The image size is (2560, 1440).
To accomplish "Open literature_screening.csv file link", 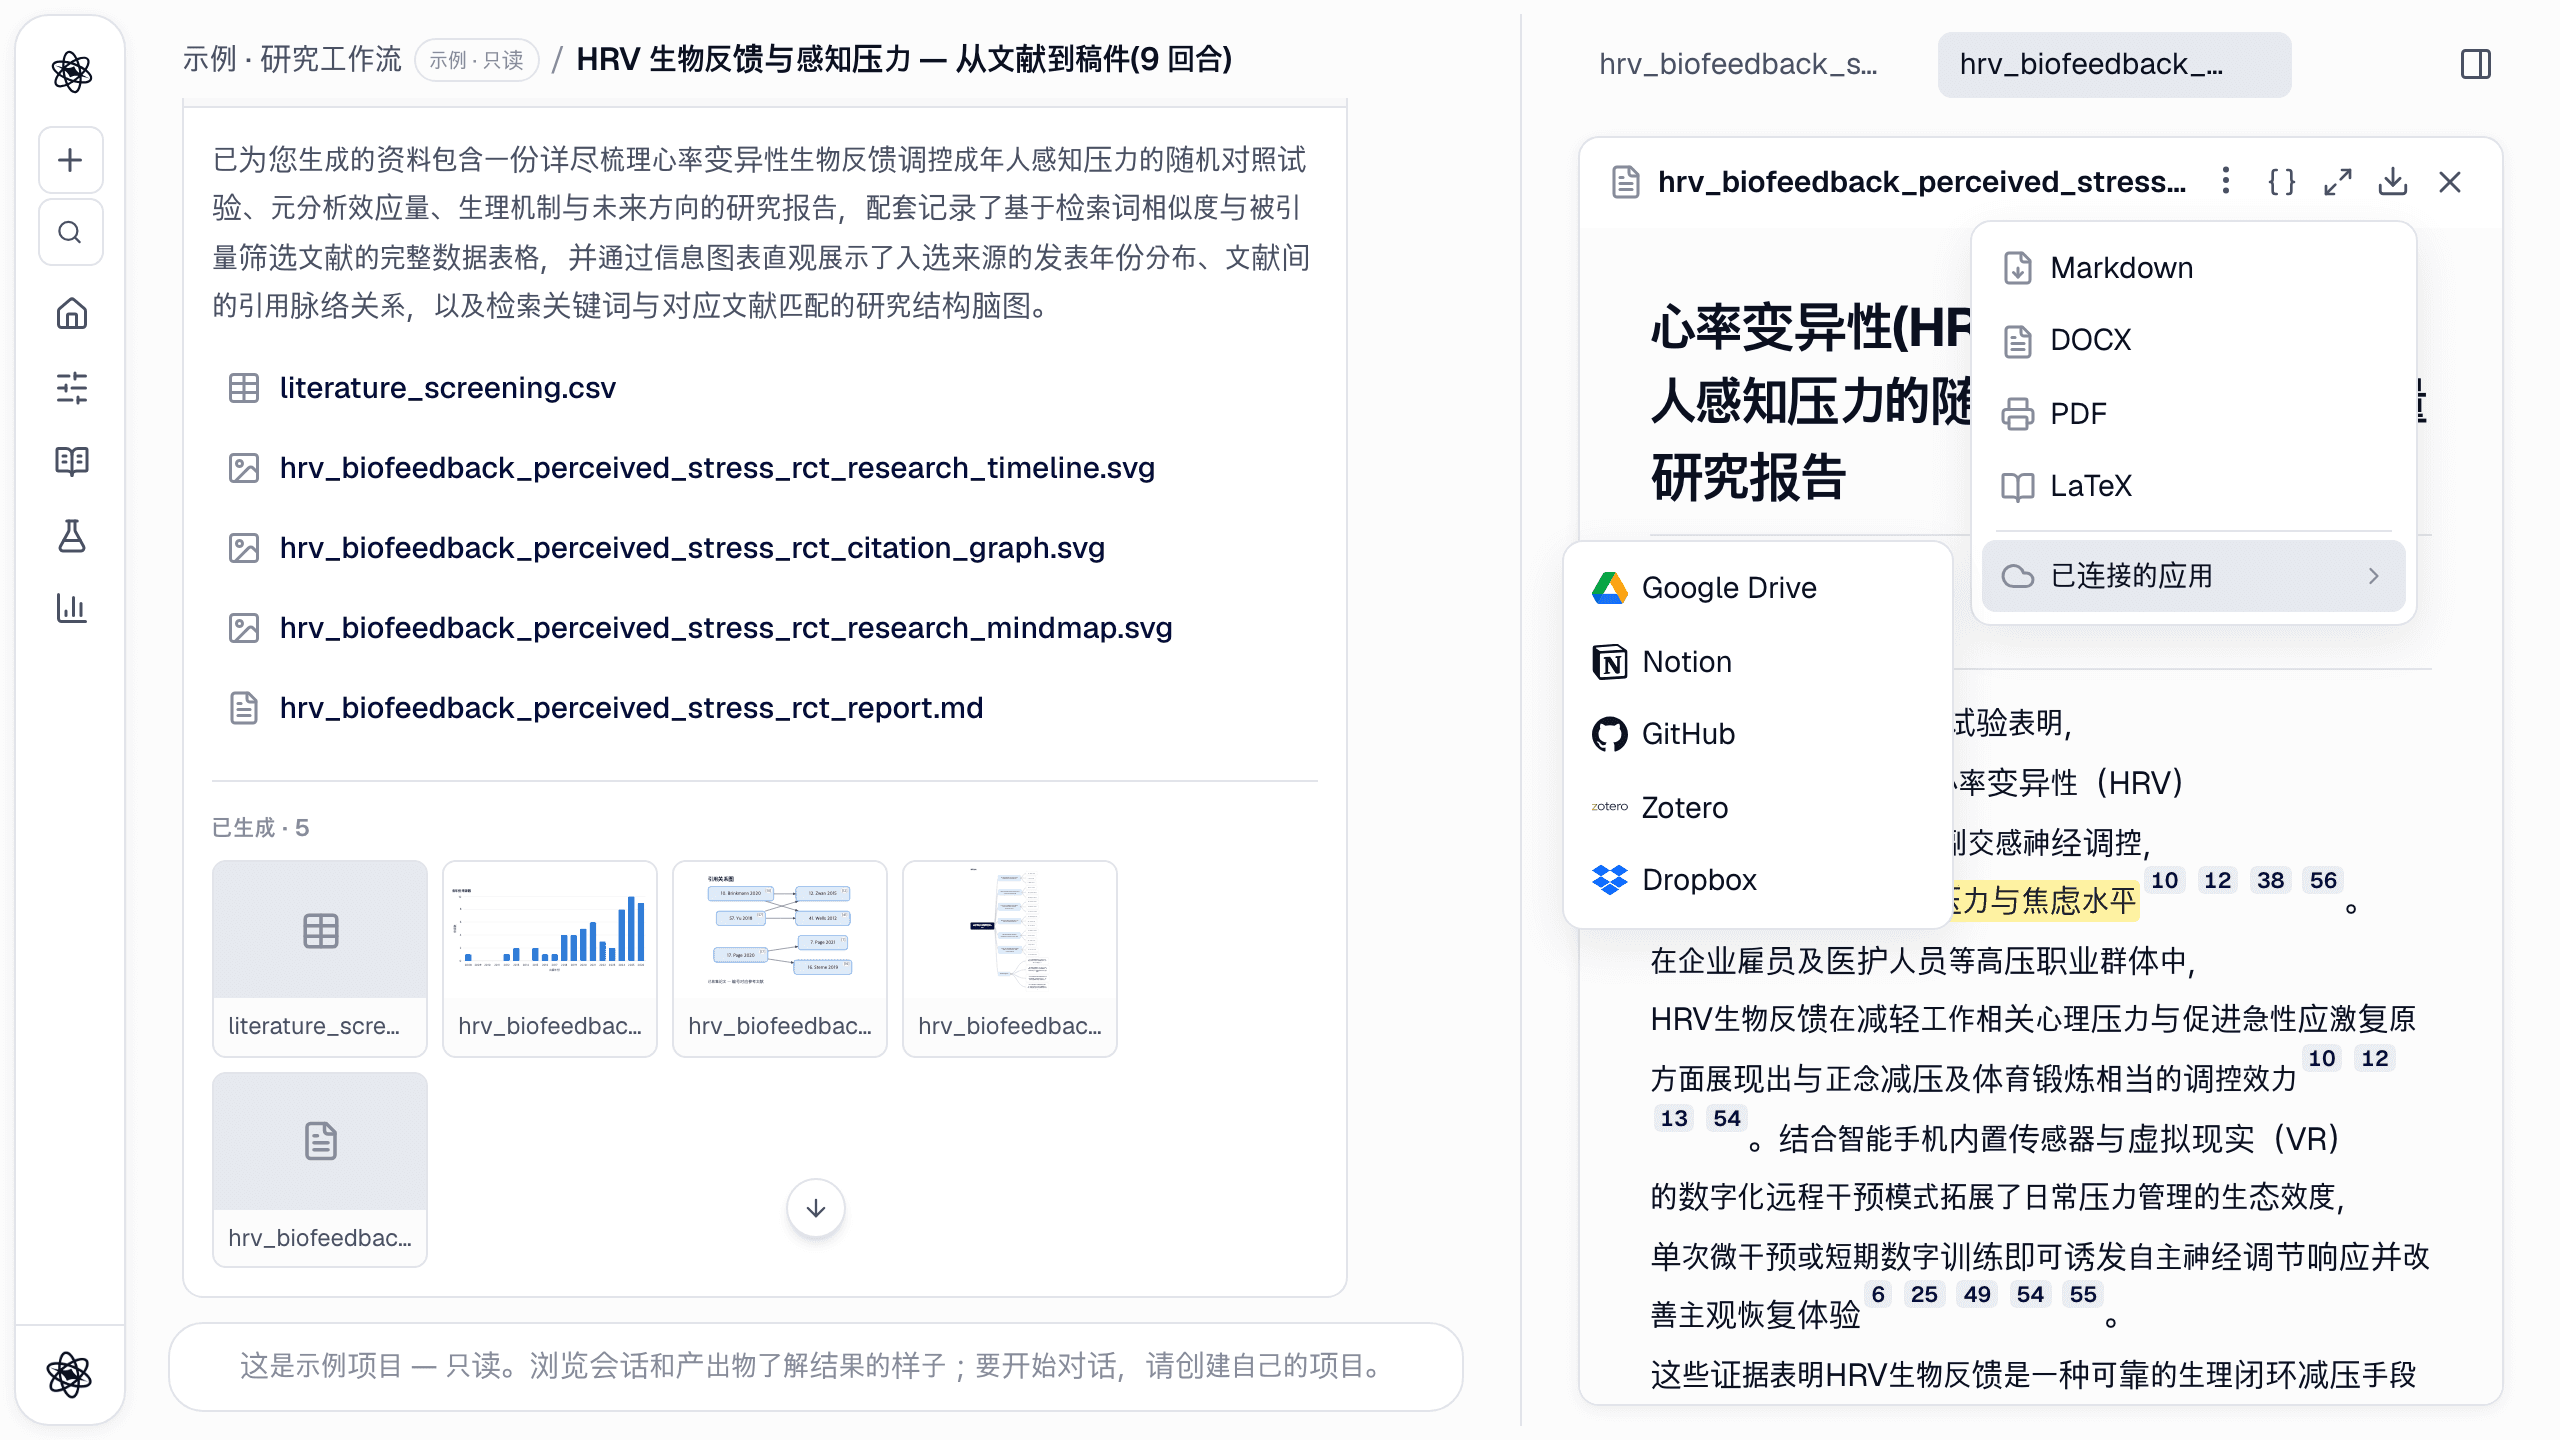I will pyautogui.click(x=447, y=388).
